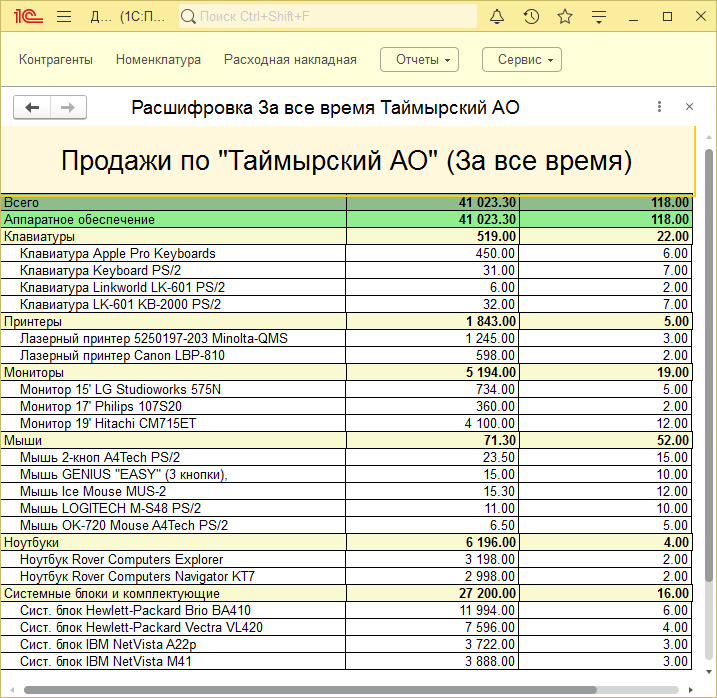The image size is (717, 698).
Task: Click the scroll up arrow
Action: (x=709, y=137)
